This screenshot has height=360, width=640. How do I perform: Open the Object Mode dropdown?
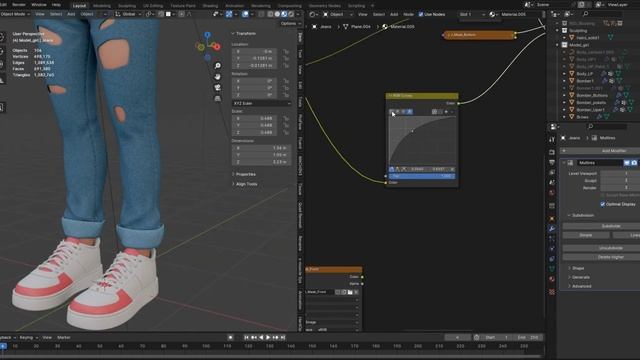15,14
